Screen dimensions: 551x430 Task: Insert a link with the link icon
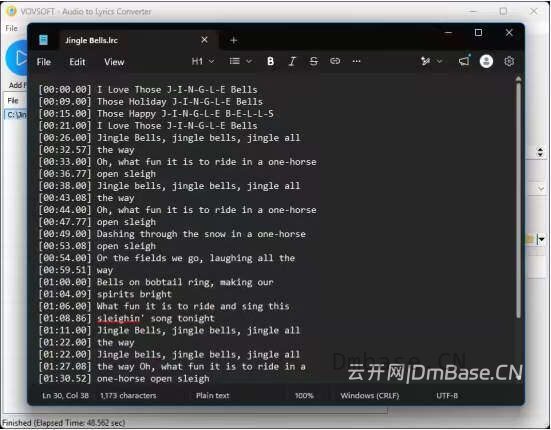[x=335, y=61]
